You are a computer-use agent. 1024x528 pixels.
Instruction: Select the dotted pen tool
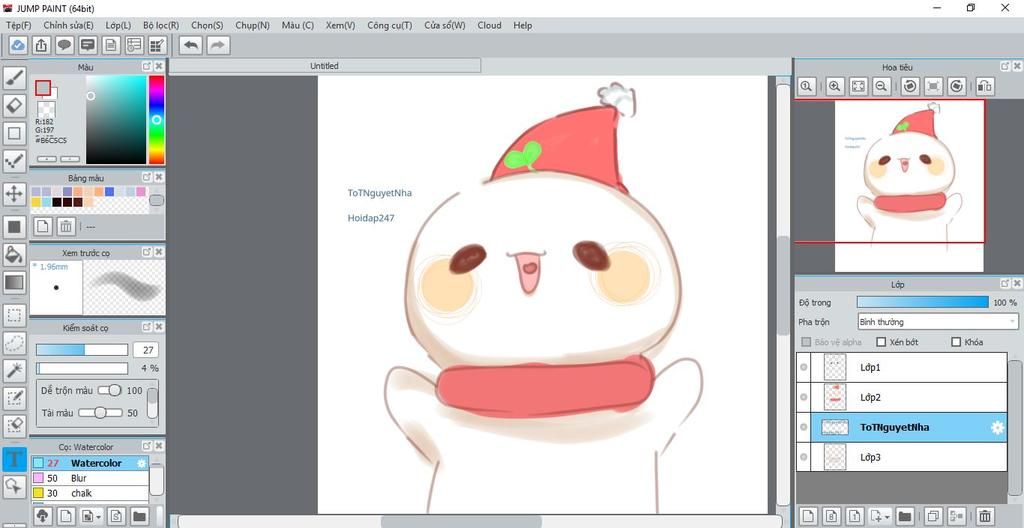tap(14, 161)
